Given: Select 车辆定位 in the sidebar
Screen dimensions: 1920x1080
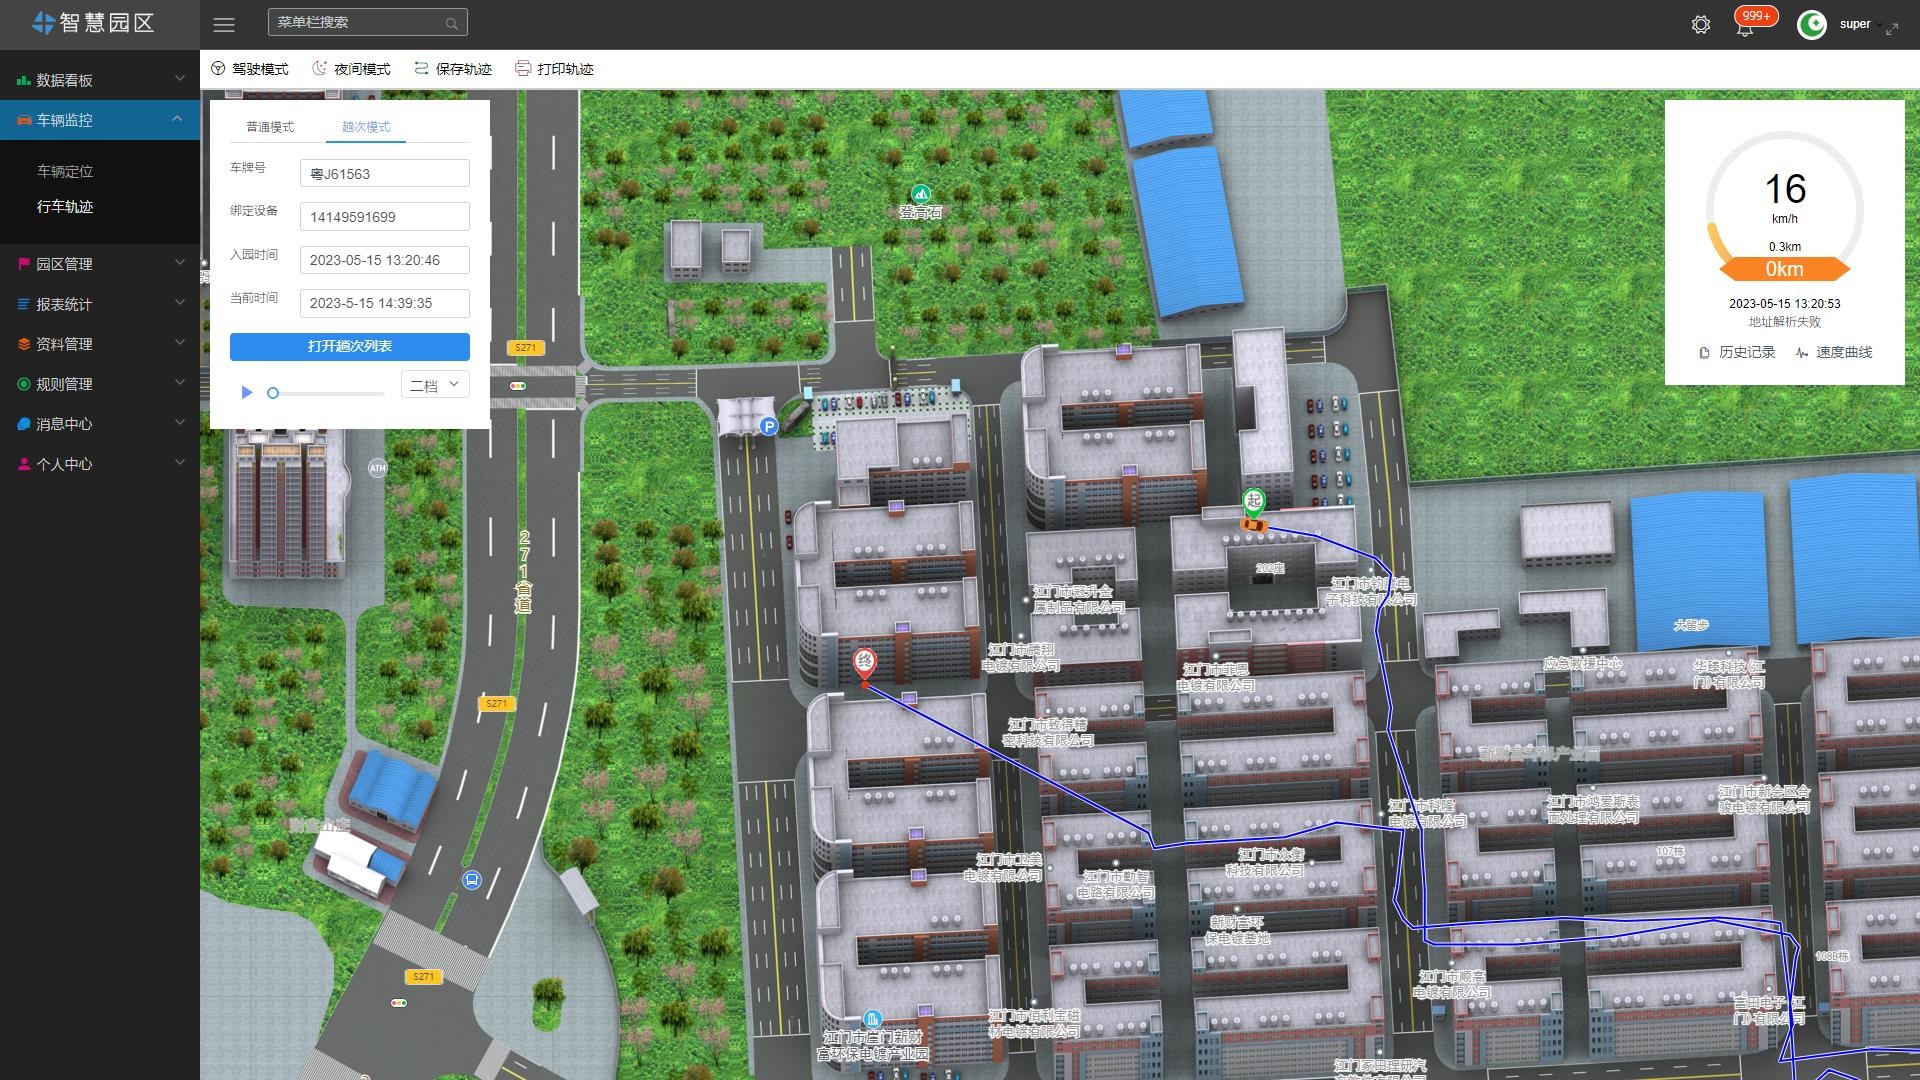Looking at the screenshot, I should point(65,171).
